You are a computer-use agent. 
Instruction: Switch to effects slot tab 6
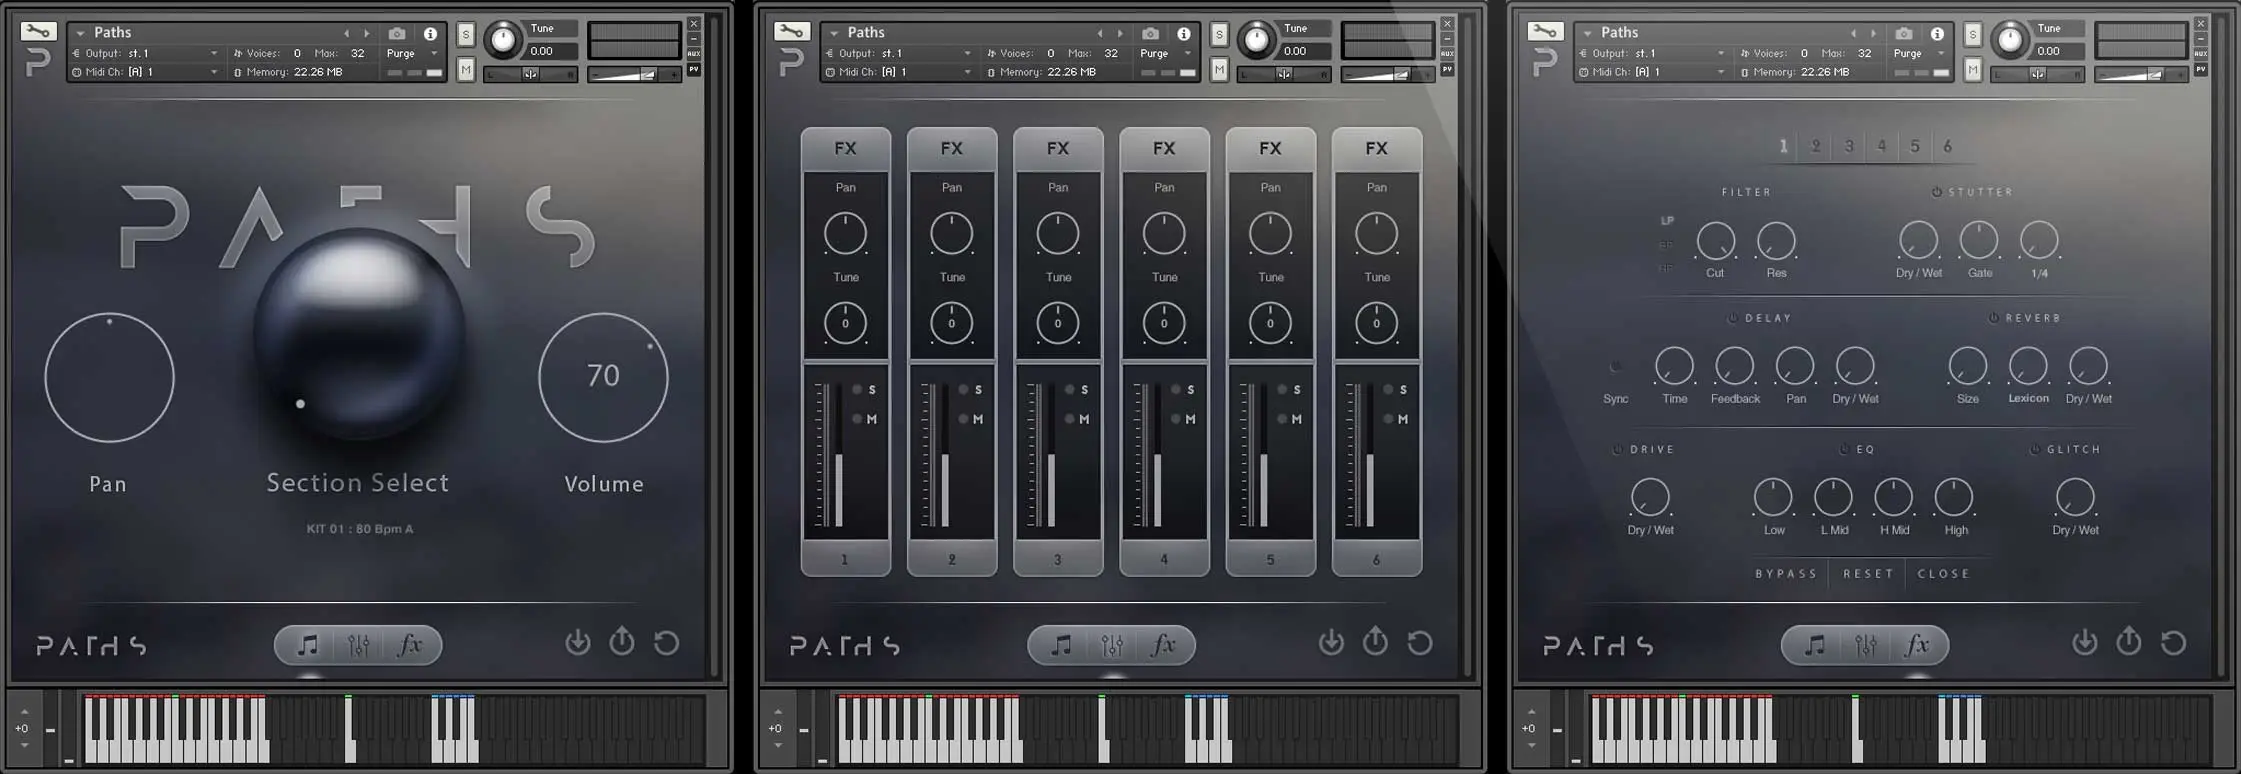1948,146
